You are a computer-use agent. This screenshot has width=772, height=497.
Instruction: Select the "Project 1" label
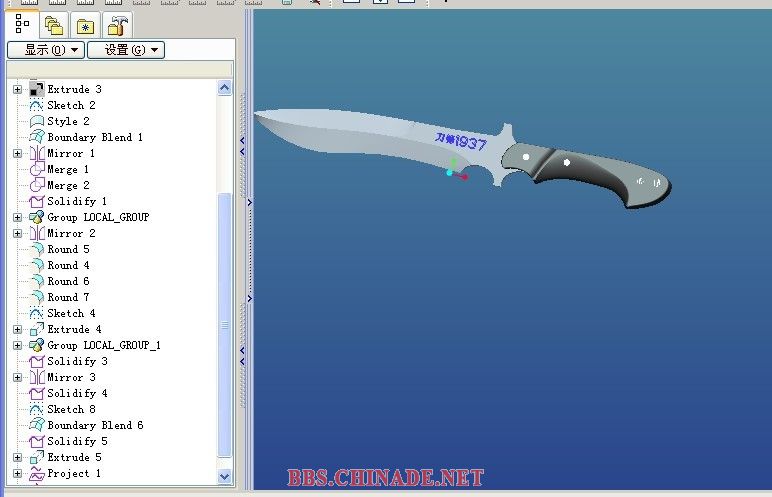pos(74,473)
